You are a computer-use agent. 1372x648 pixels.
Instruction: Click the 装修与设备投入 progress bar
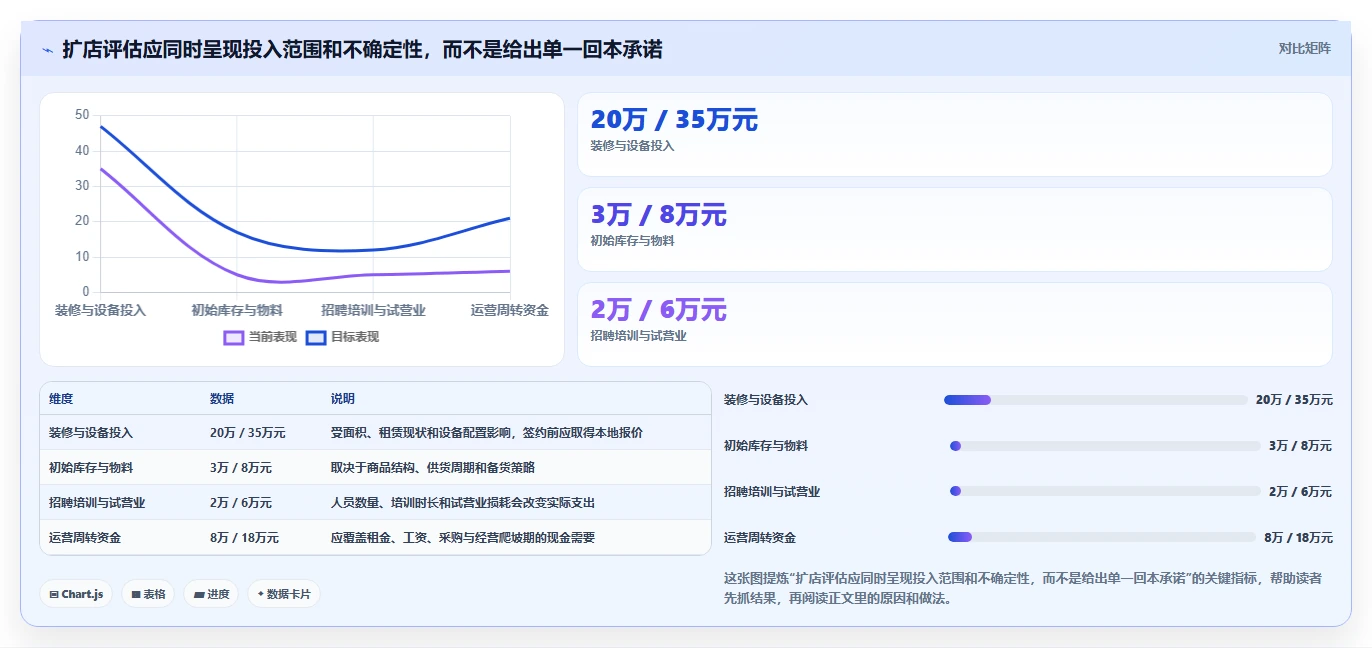pos(1096,400)
